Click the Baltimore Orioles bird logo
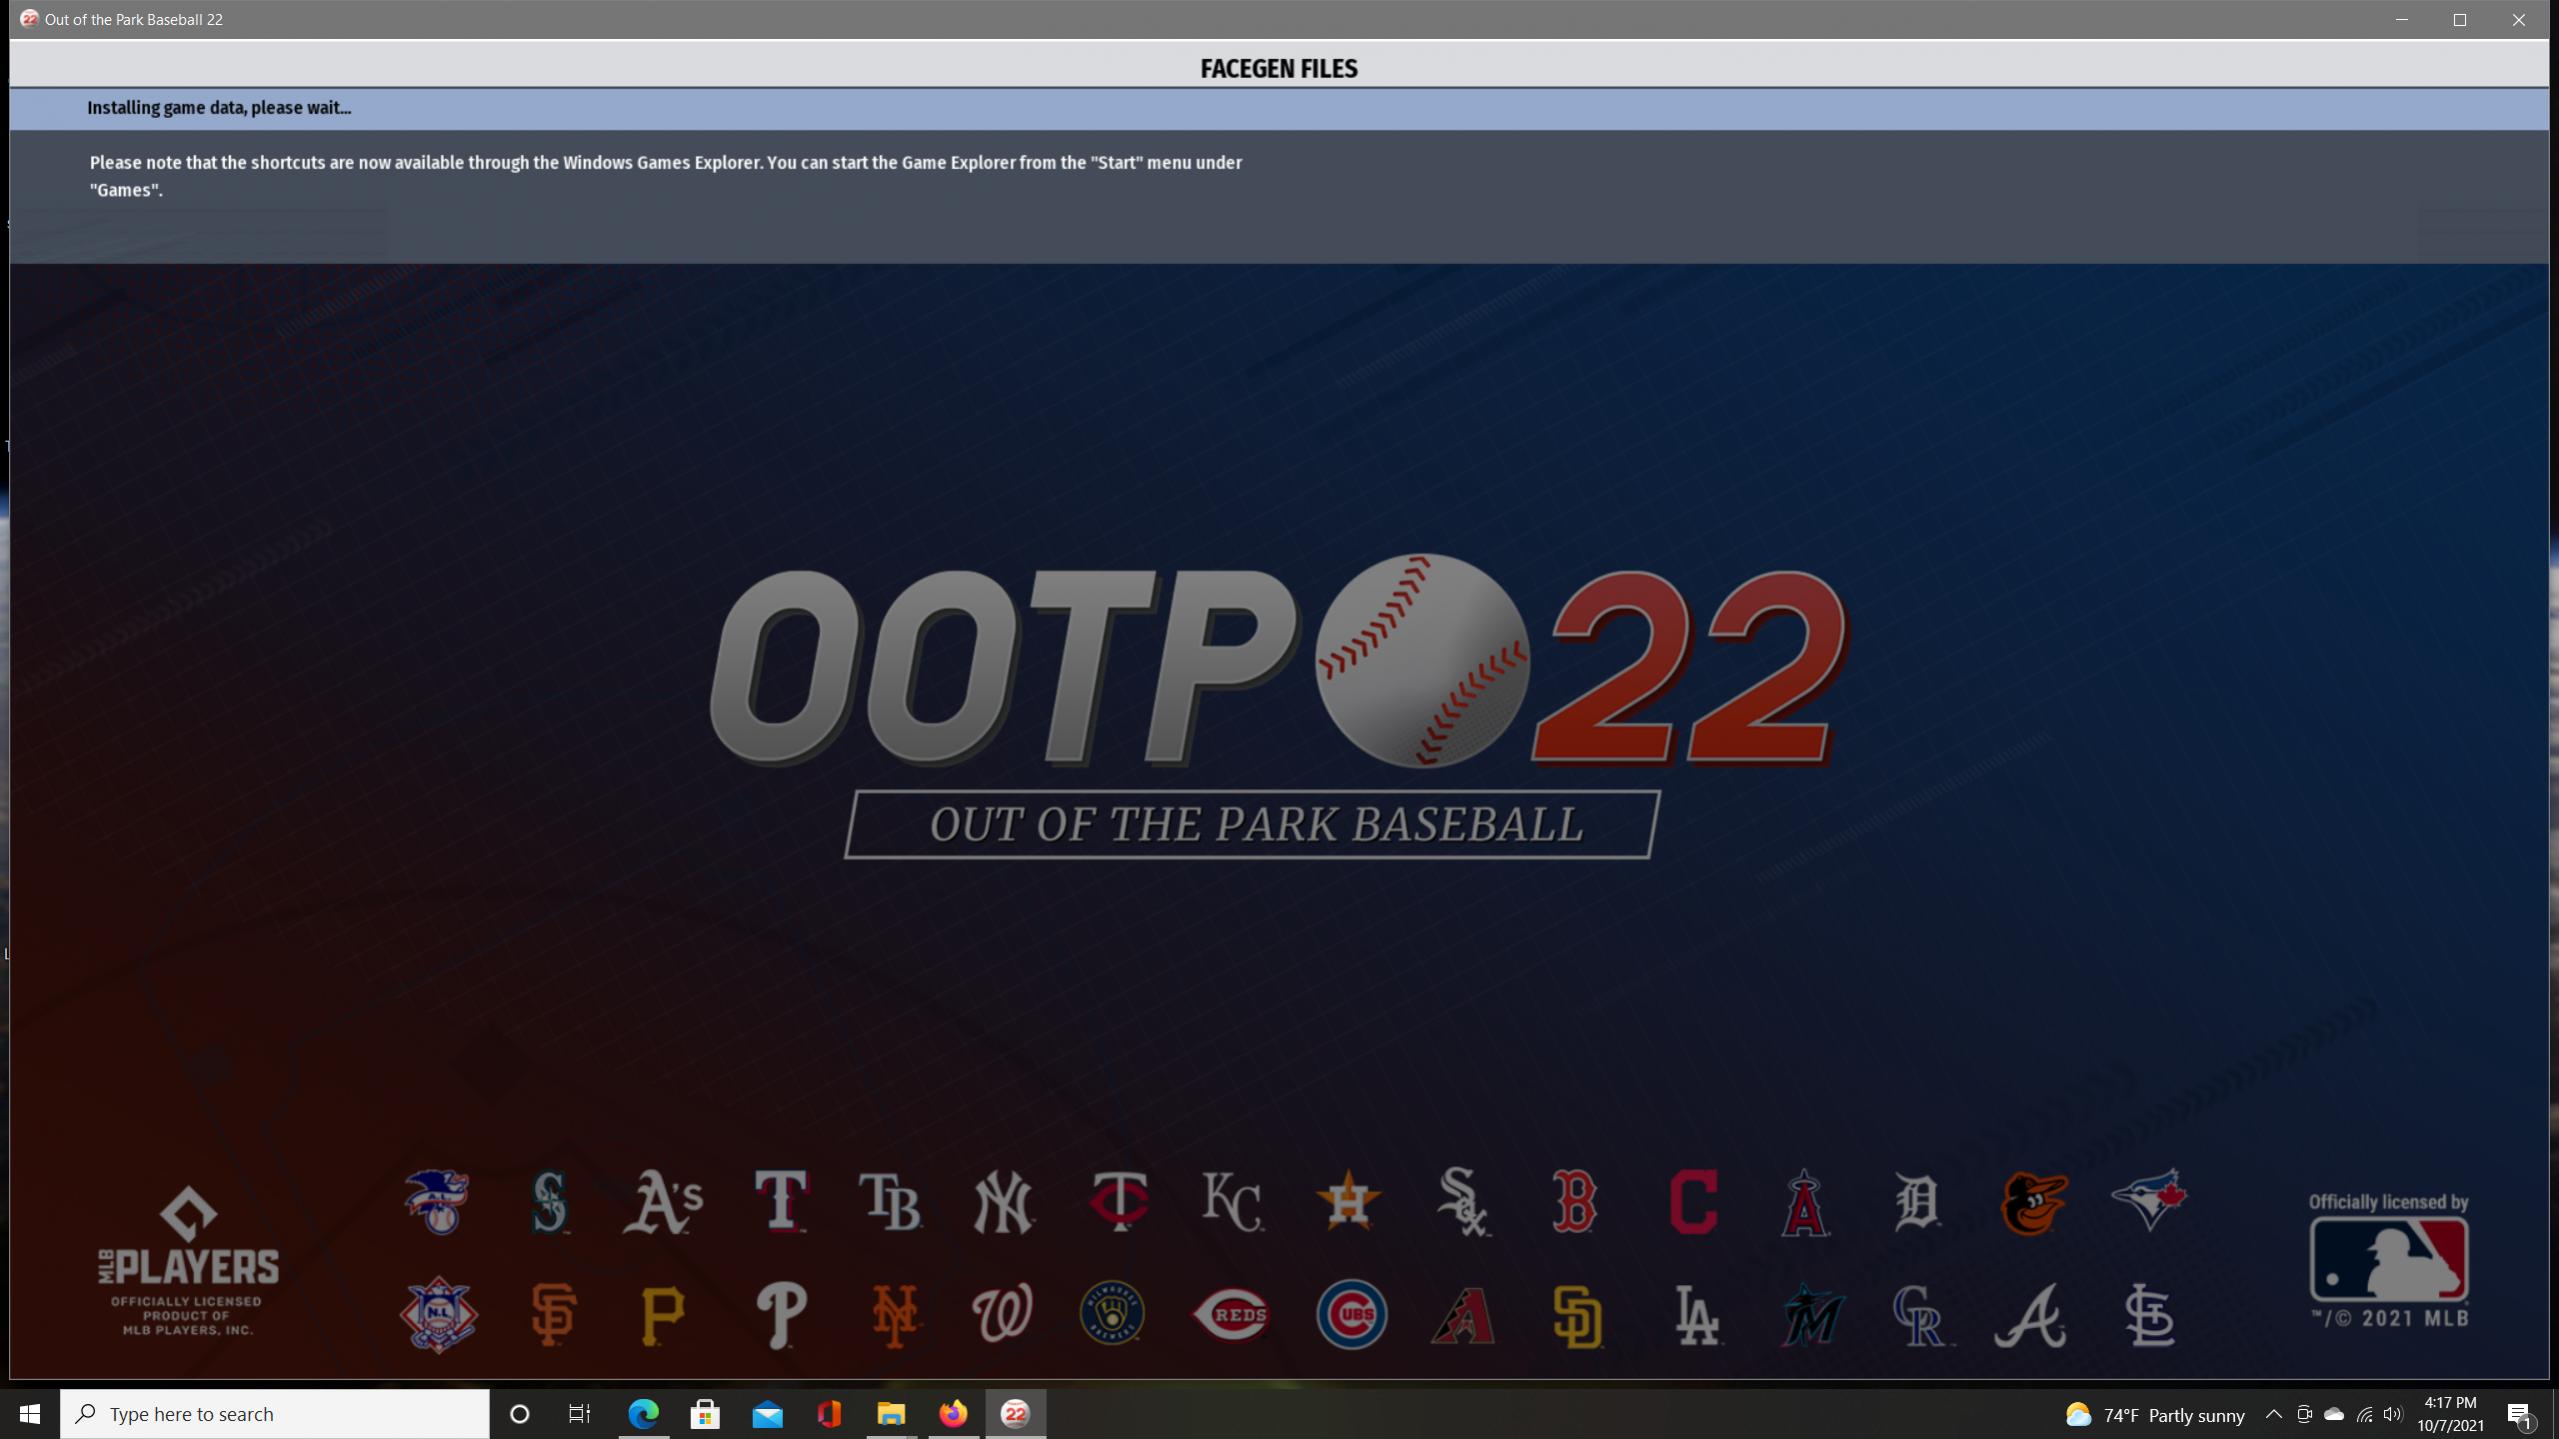 2034,1201
